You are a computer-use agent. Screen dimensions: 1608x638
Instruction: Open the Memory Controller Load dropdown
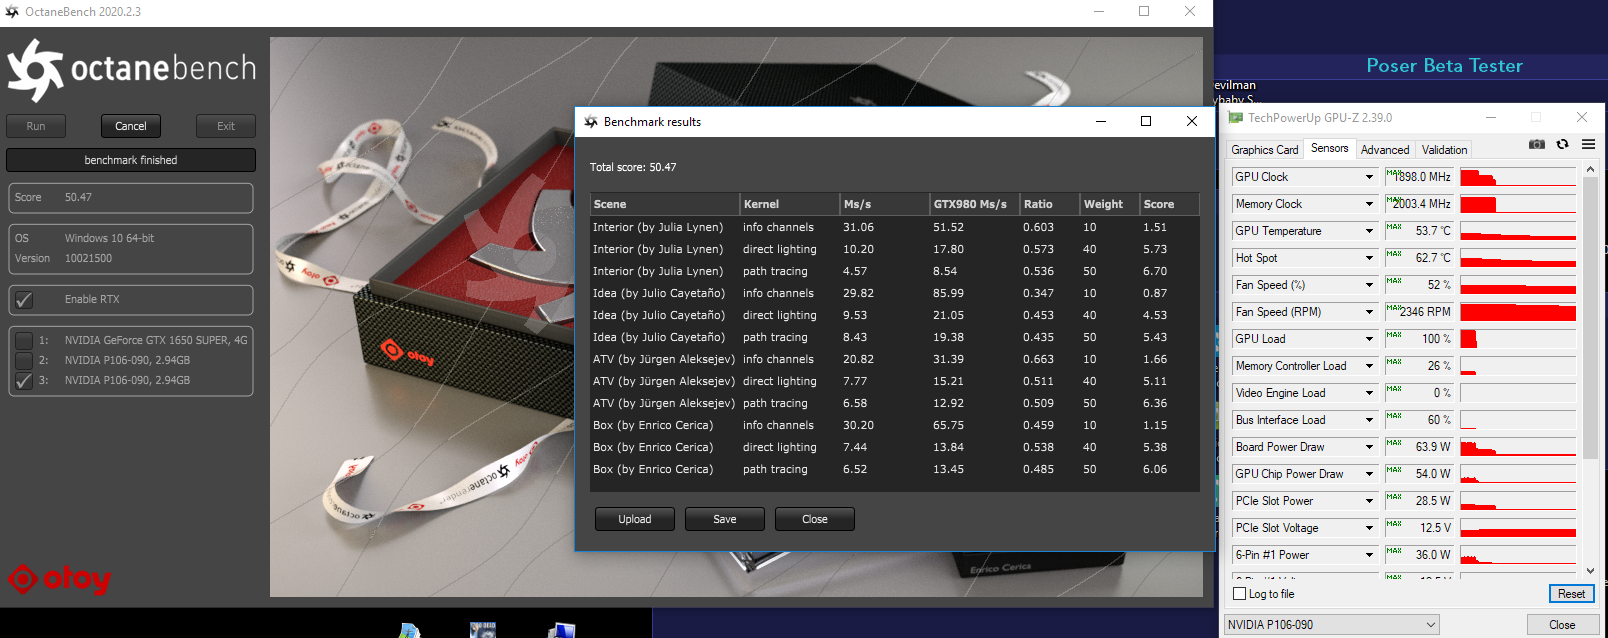pyautogui.click(x=1370, y=366)
